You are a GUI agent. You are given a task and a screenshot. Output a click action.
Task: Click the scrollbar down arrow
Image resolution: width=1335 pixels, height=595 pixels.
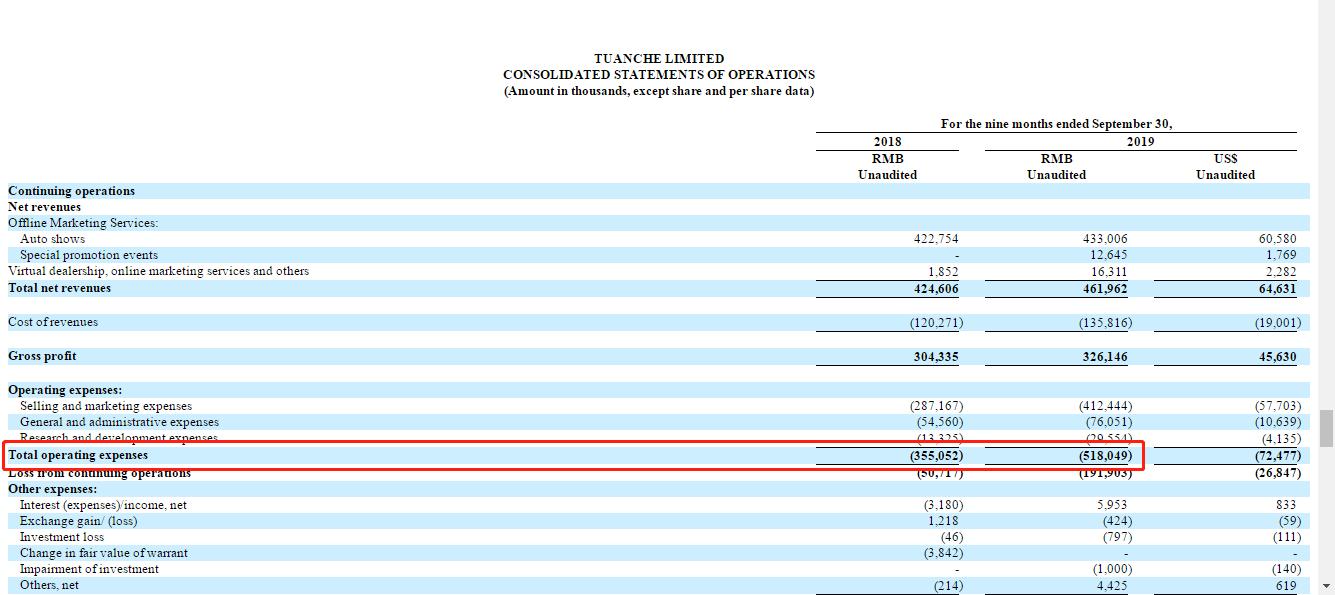1326,586
